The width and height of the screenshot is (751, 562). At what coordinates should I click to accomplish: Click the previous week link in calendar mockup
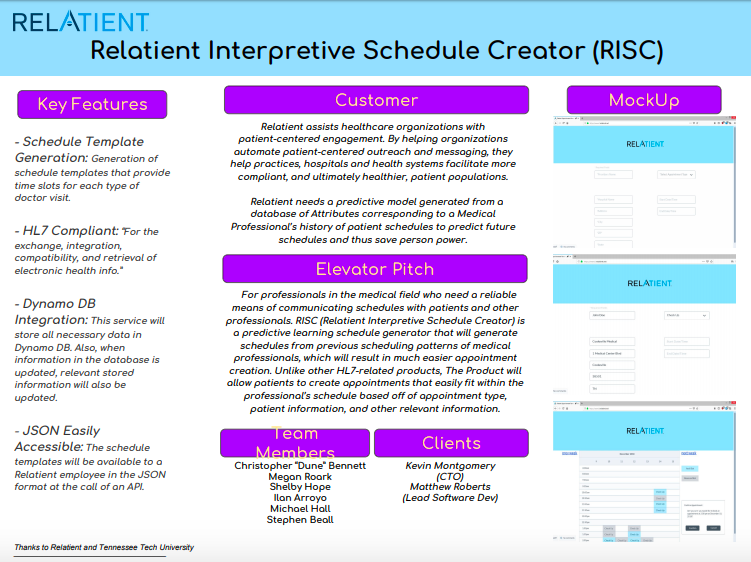[x=569, y=453]
